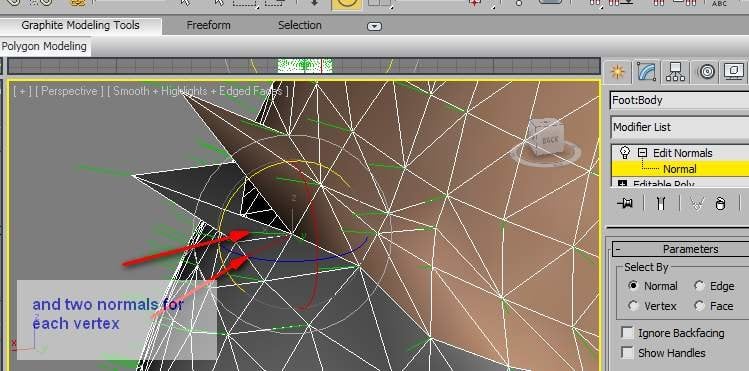Image resolution: width=749 pixels, height=371 pixels.
Task: Enable Ignore Backfacing checkbox
Action: pyautogui.click(x=627, y=333)
